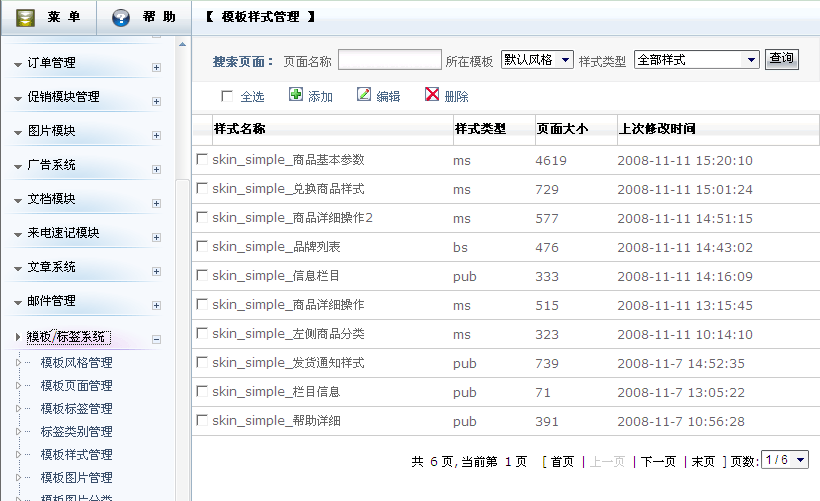The height and width of the screenshot is (501, 820).
Task: Check the skin_simple_商品详细操作 row
Action: point(202,304)
